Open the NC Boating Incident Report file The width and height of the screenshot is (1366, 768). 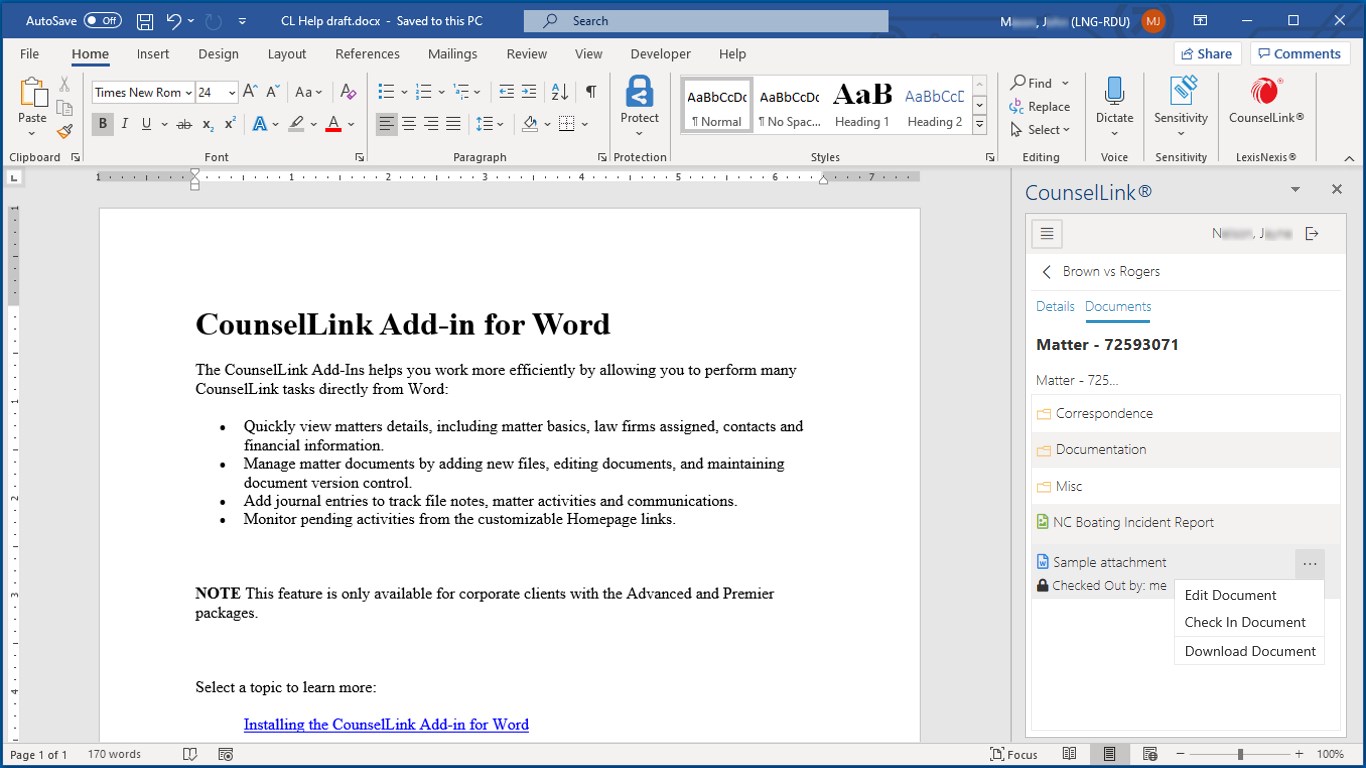click(x=1186, y=522)
